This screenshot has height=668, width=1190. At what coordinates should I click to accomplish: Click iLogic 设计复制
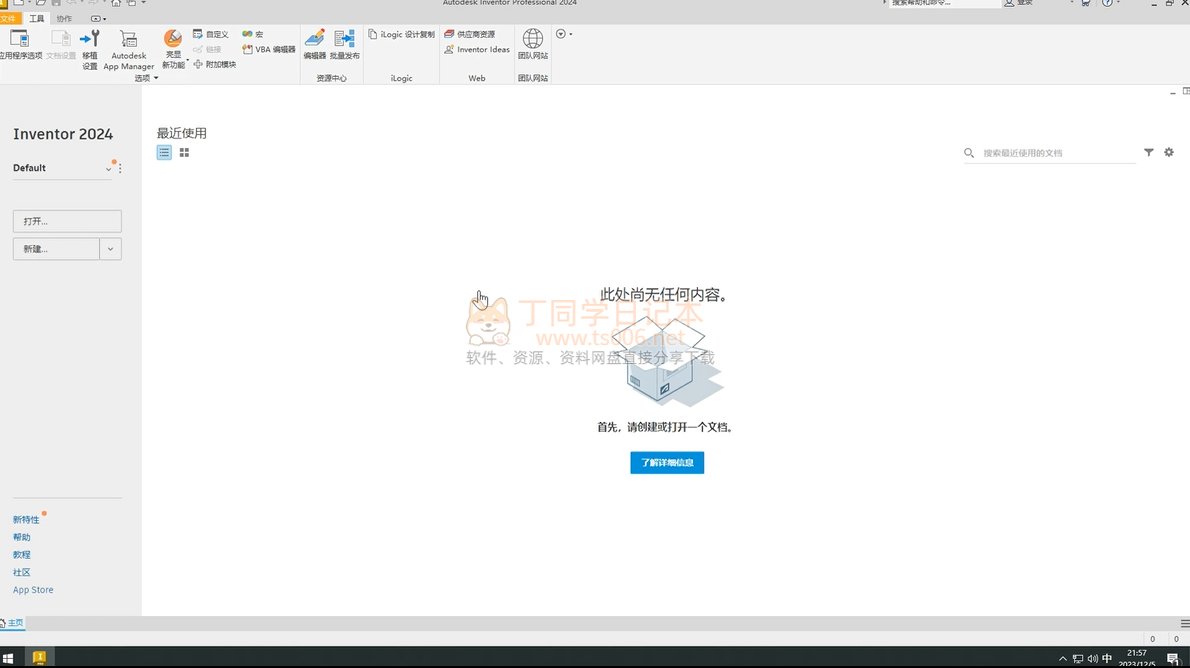coord(402,34)
